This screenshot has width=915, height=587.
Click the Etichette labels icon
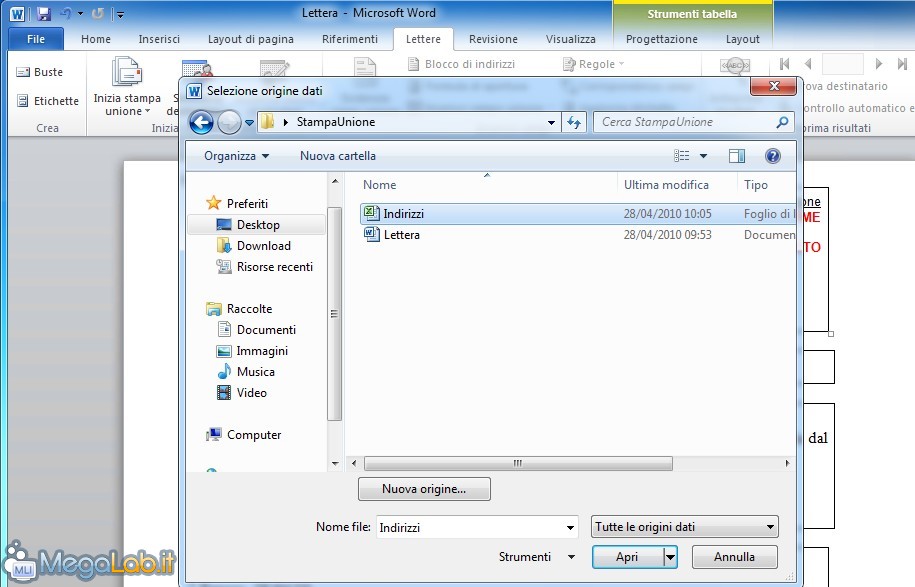click(23, 101)
